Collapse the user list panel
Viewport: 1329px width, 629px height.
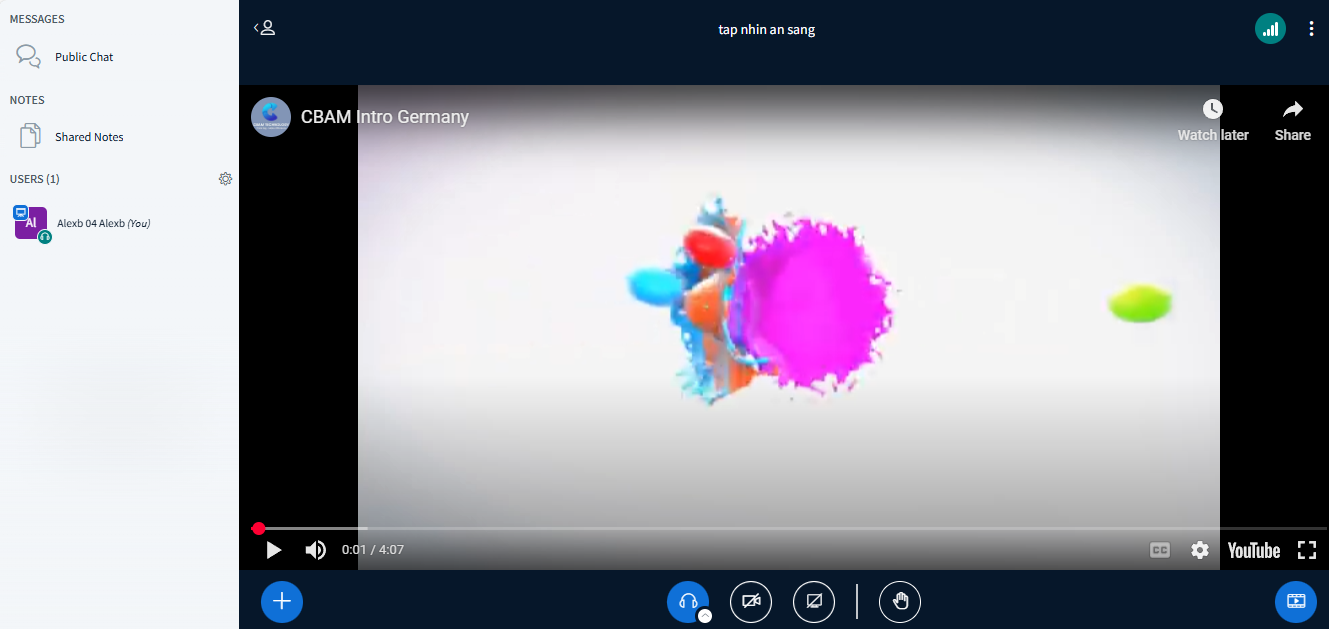tap(264, 28)
